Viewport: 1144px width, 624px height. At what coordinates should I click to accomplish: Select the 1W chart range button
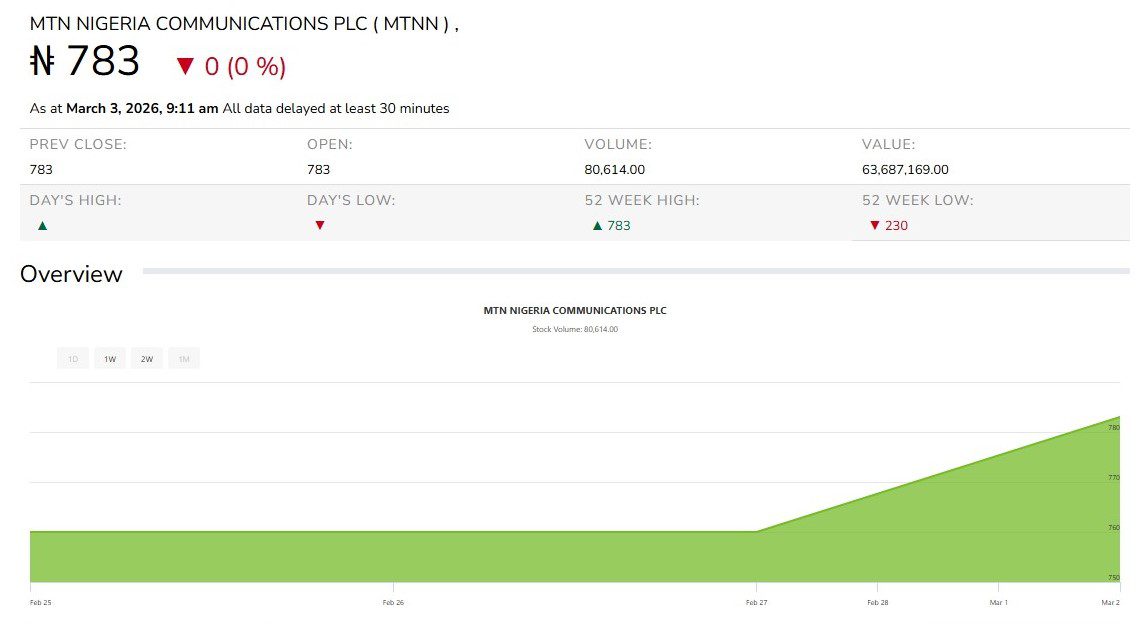(x=110, y=358)
